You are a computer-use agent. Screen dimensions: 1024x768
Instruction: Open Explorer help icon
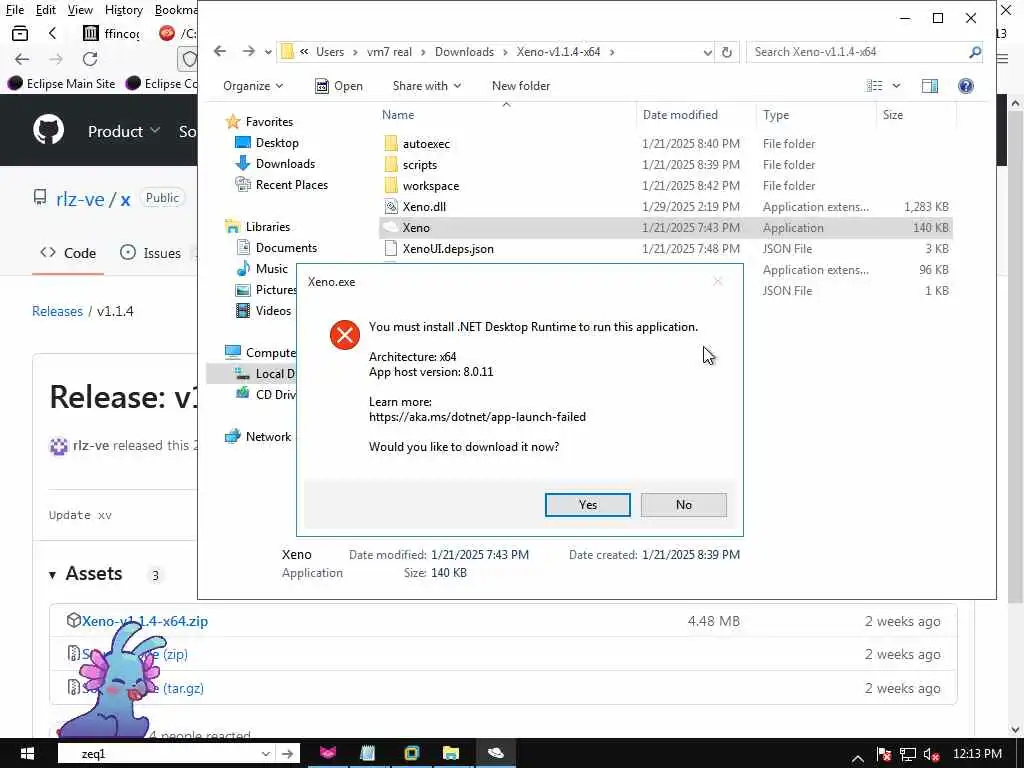966,86
